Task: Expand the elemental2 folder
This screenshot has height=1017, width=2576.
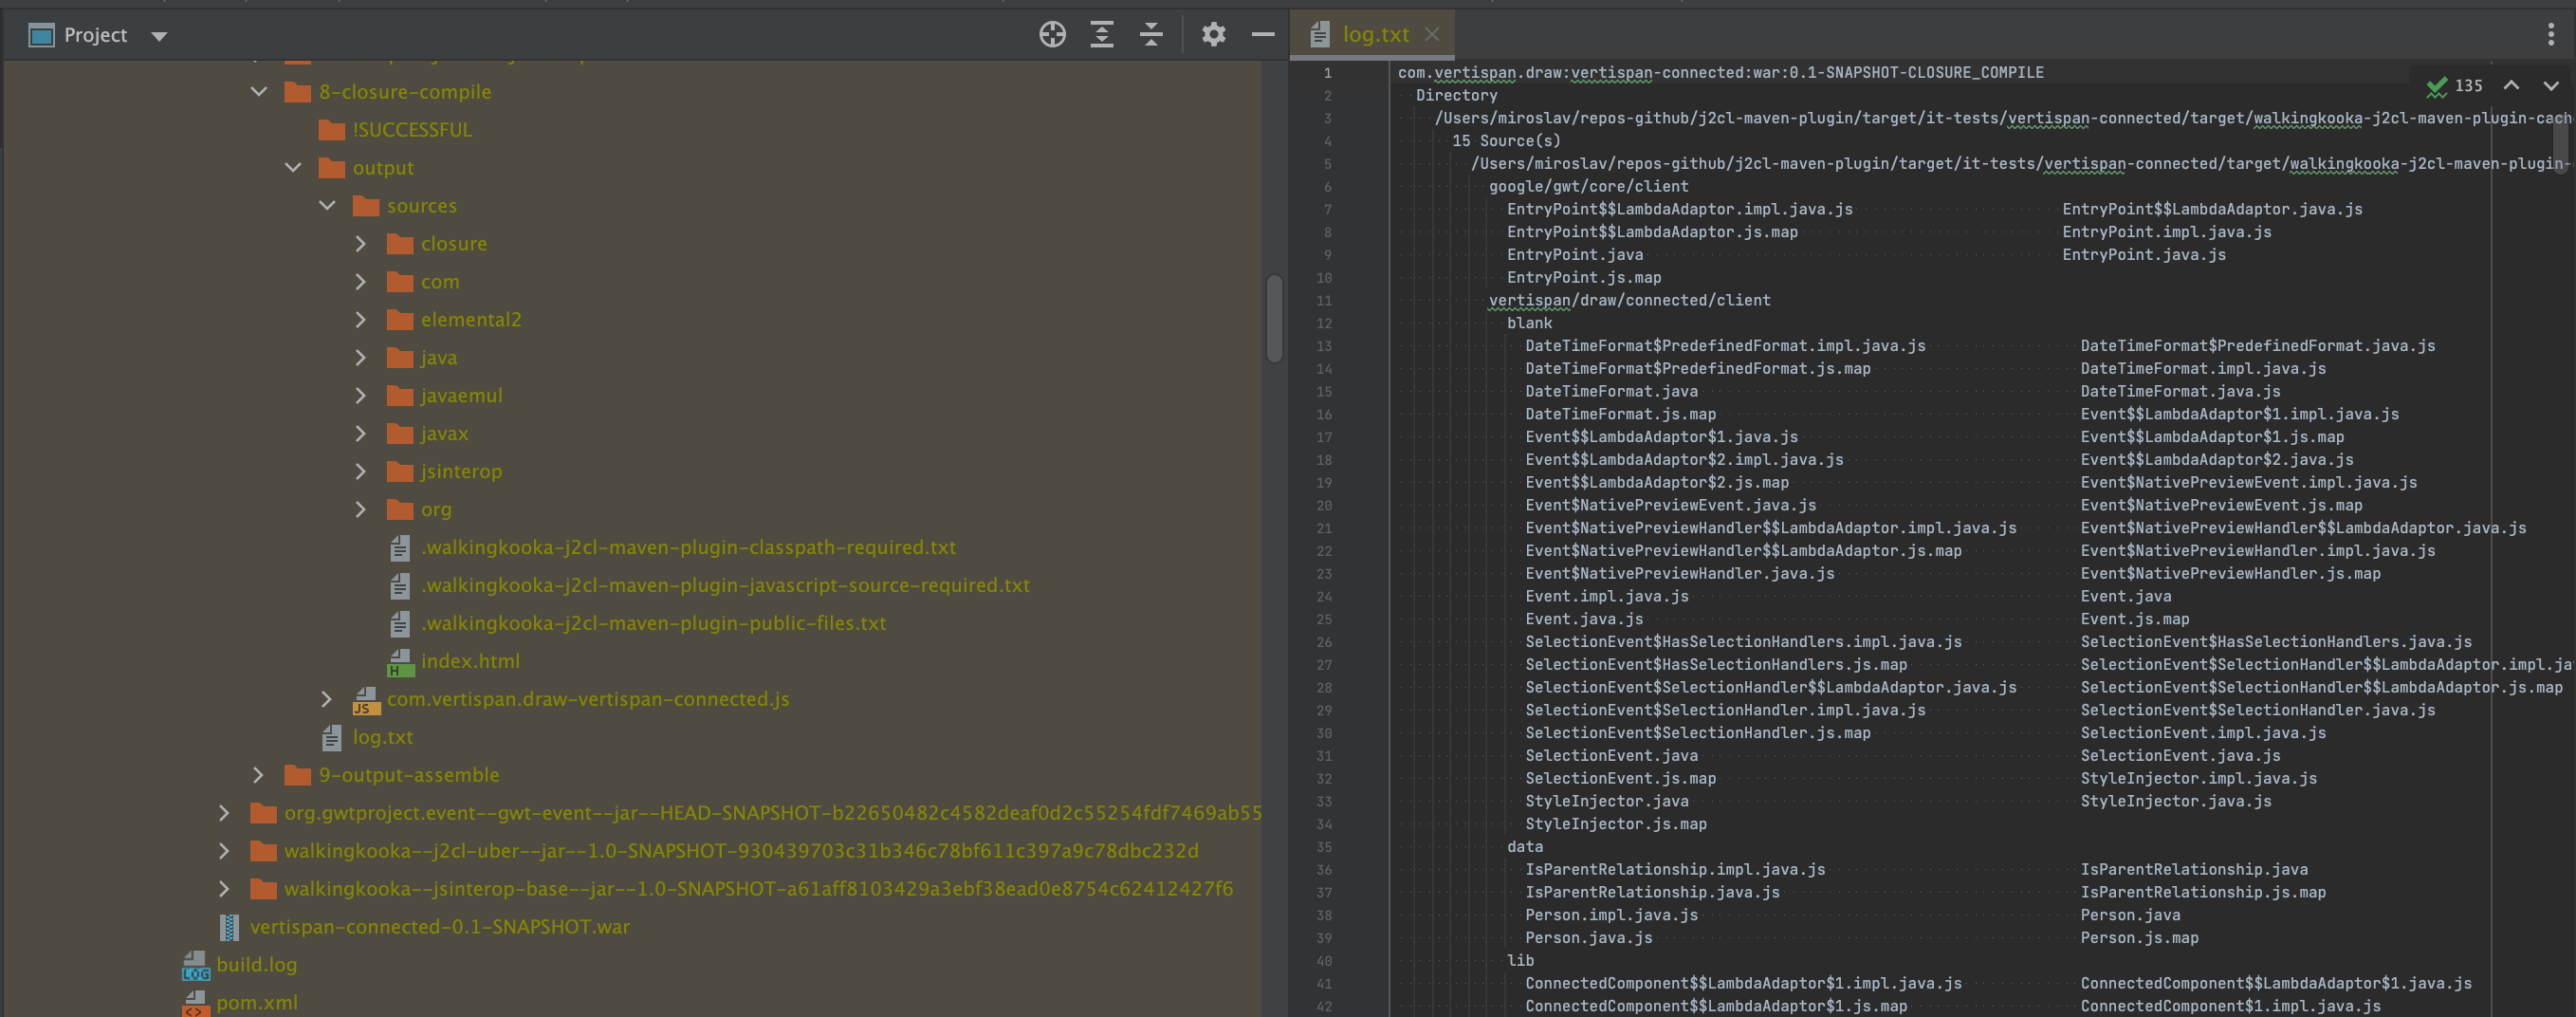Action: tap(361, 320)
